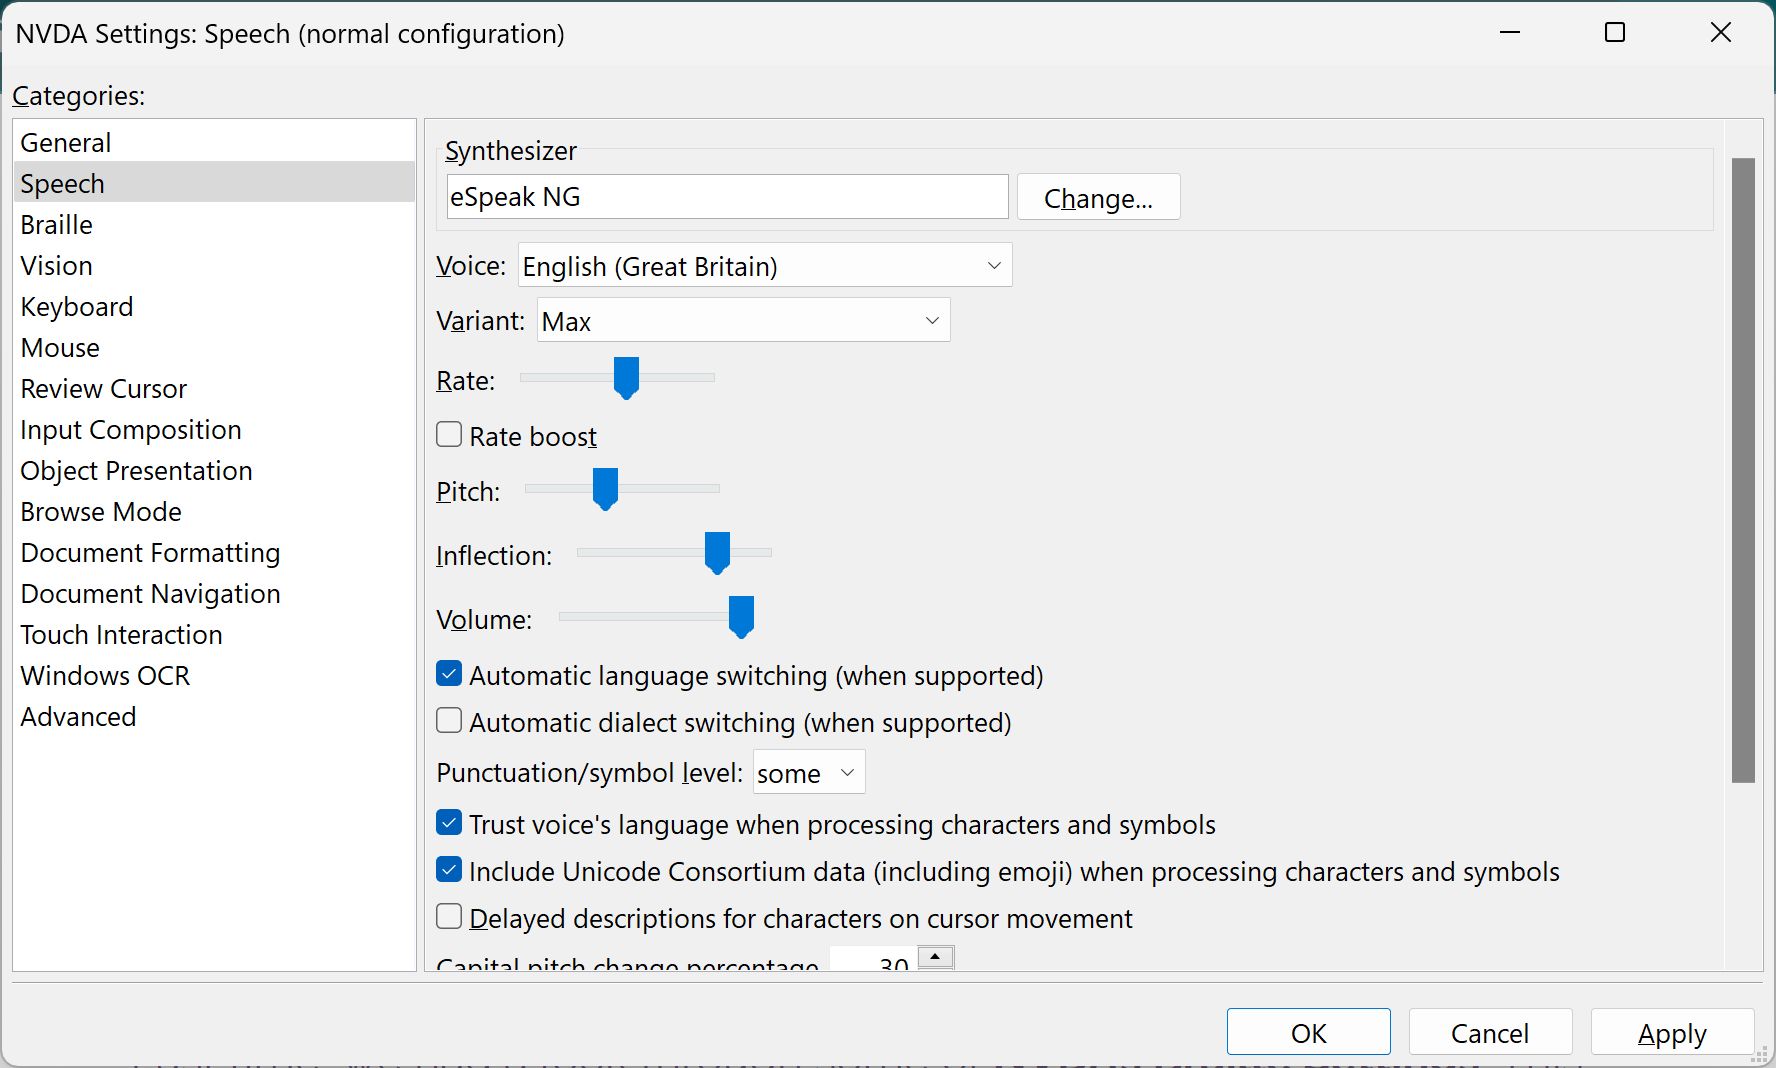Open the Voice dropdown list
This screenshot has height=1068, width=1776.
(764, 266)
